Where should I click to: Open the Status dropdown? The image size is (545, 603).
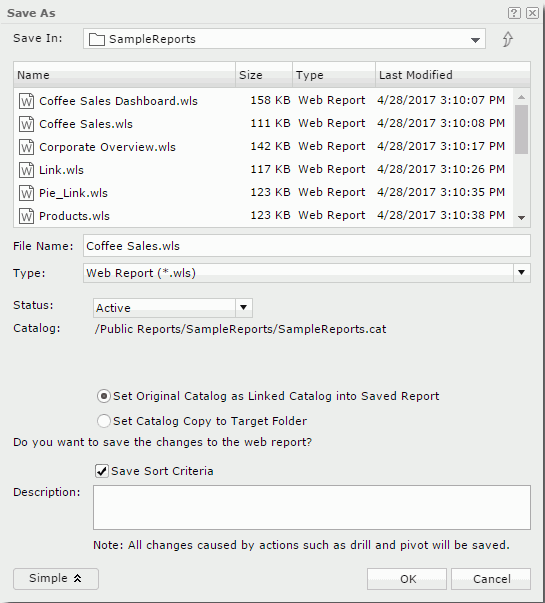243,308
